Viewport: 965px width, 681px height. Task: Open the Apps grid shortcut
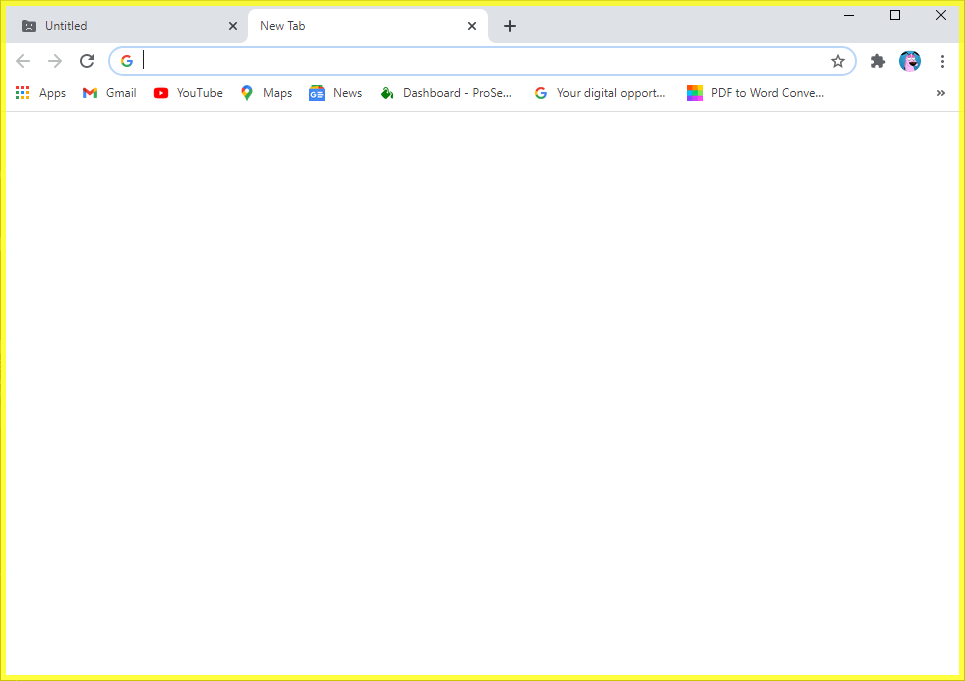(x=22, y=92)
